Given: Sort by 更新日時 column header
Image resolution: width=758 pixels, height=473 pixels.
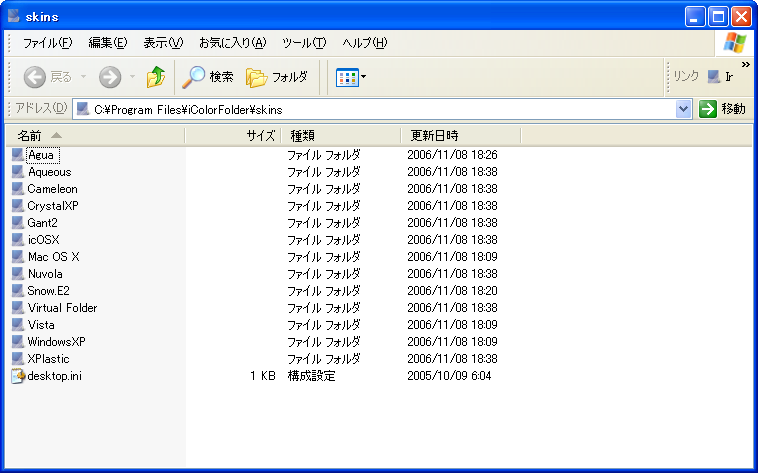Looking at the screenshot, I should (x=461, y=135).
